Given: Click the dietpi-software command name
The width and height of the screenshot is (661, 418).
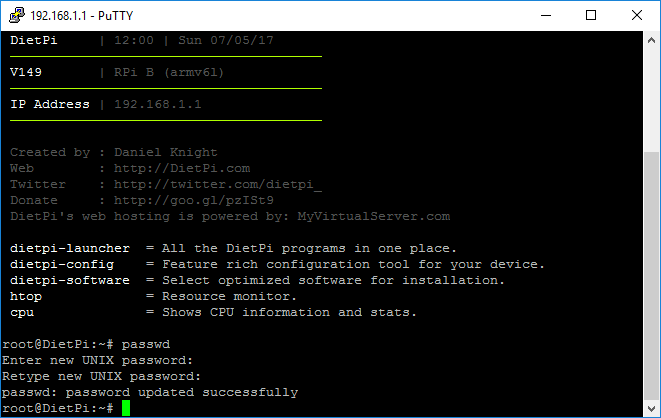Looking at the screenshot, I should [x=70, y=281].
